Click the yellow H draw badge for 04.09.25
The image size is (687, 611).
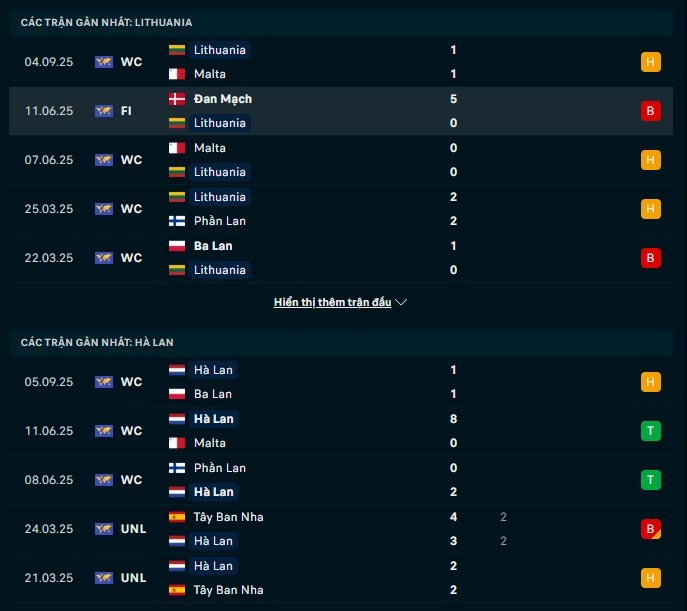tap(650, 62)
